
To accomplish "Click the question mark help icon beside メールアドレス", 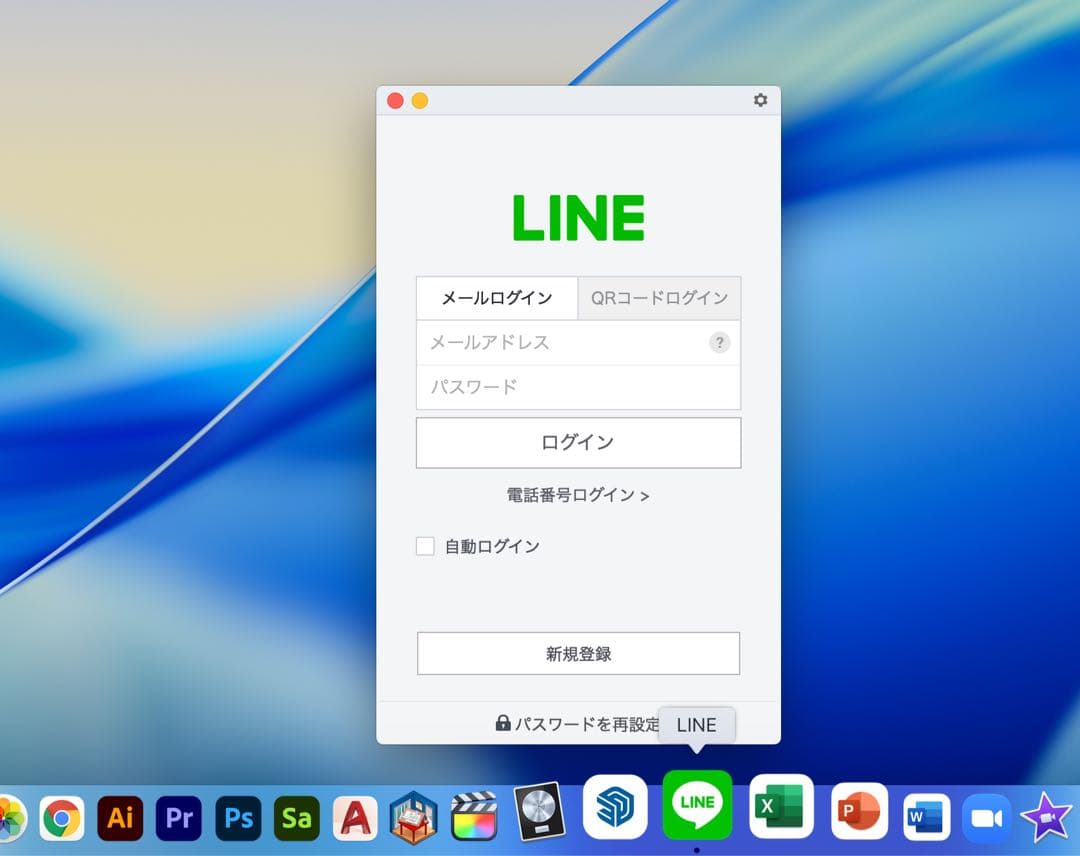I will 719,343.
